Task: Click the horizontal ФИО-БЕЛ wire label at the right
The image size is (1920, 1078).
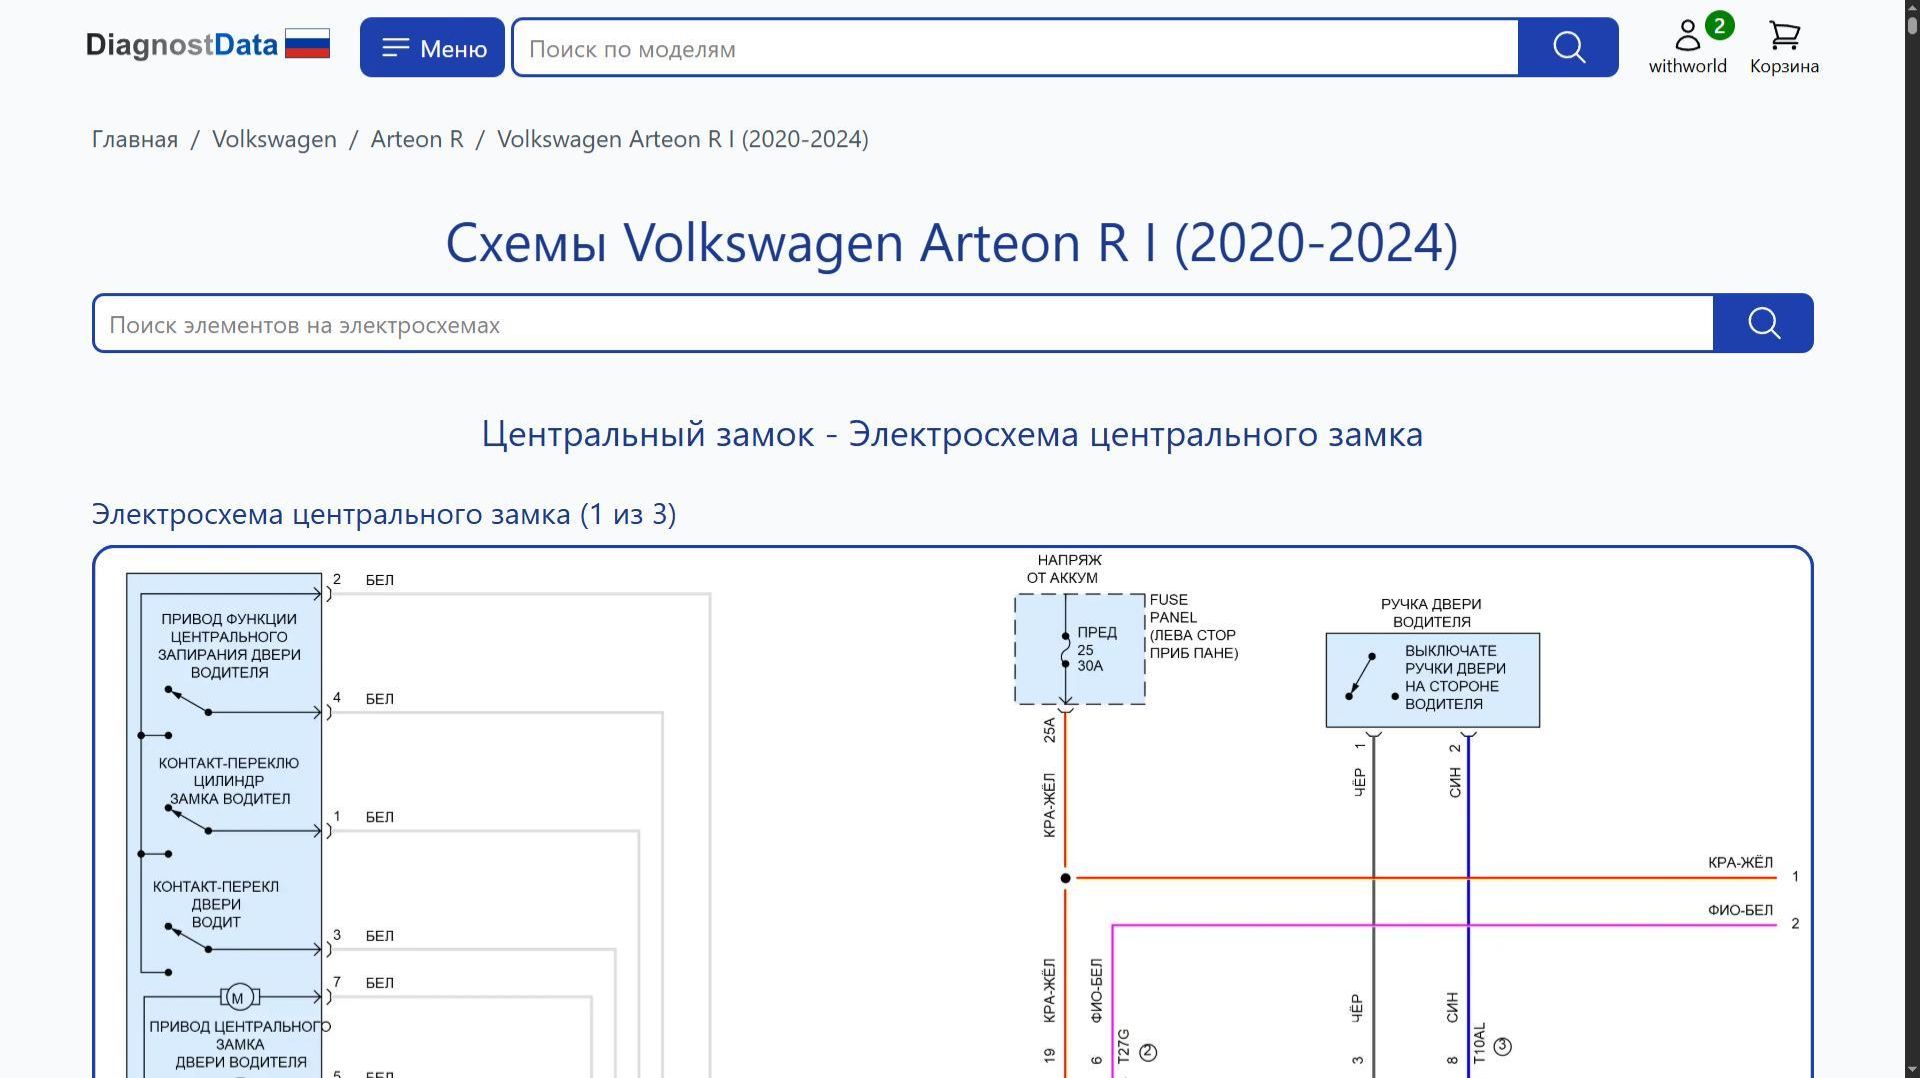Action: point(1740,911)
